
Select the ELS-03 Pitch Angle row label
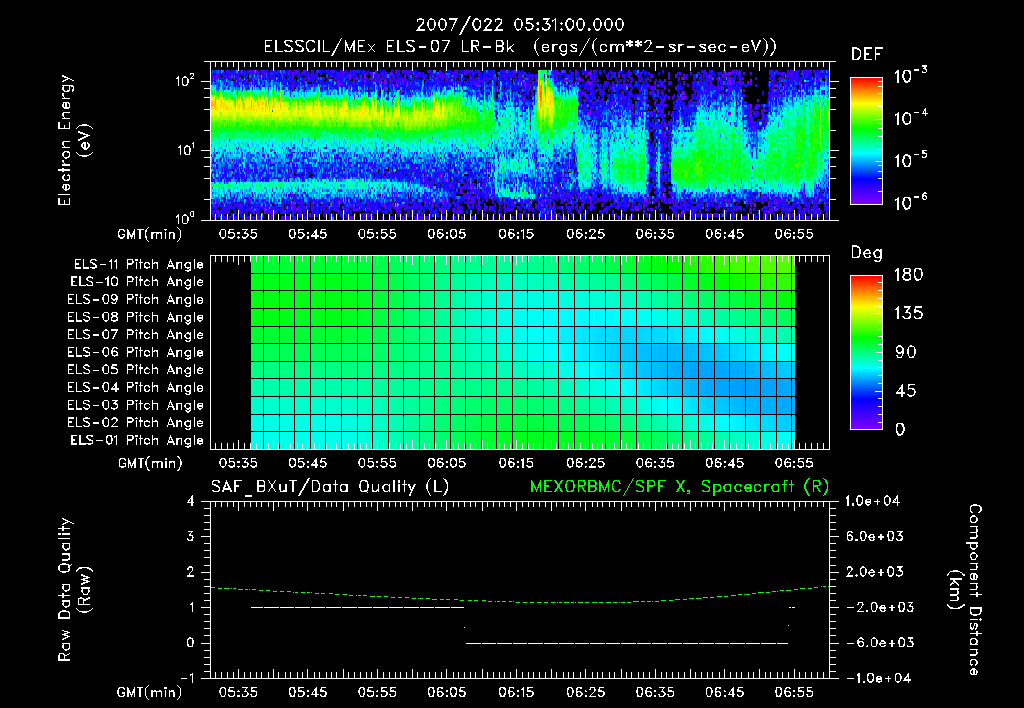[136, 405]
